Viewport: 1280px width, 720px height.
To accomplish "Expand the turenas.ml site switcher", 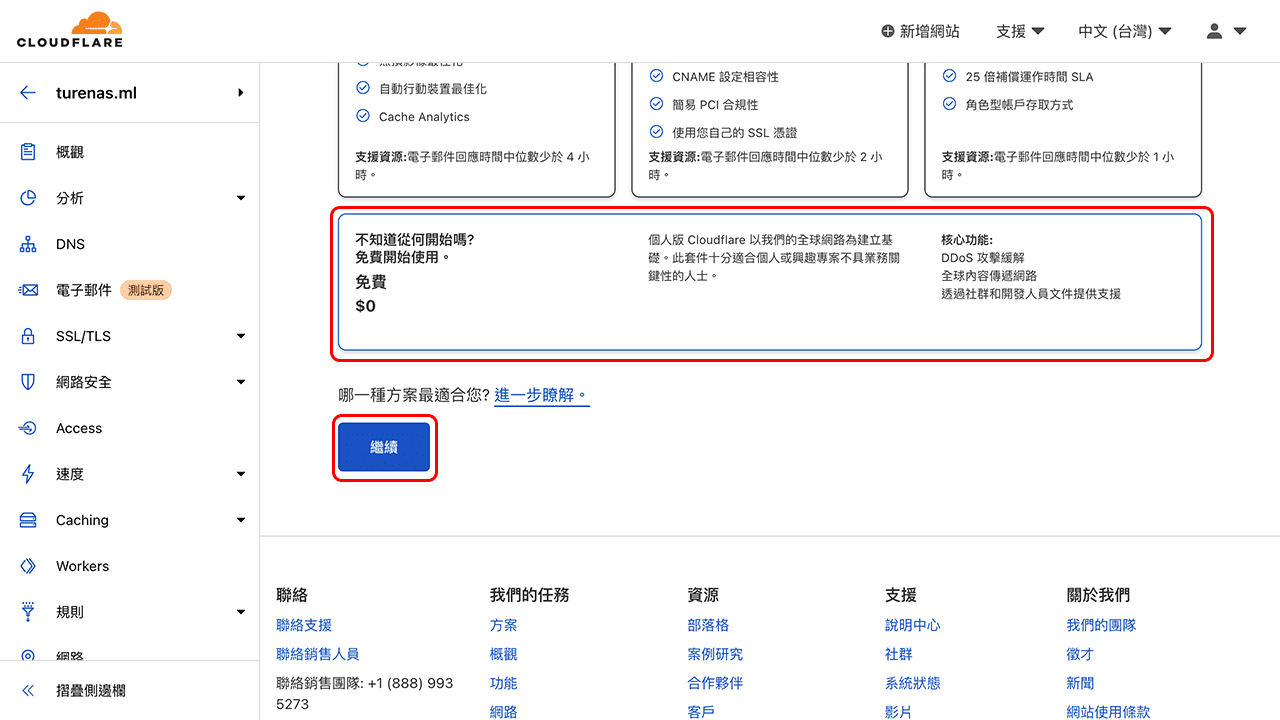I will pyautogui.click(x=240, y=92).
